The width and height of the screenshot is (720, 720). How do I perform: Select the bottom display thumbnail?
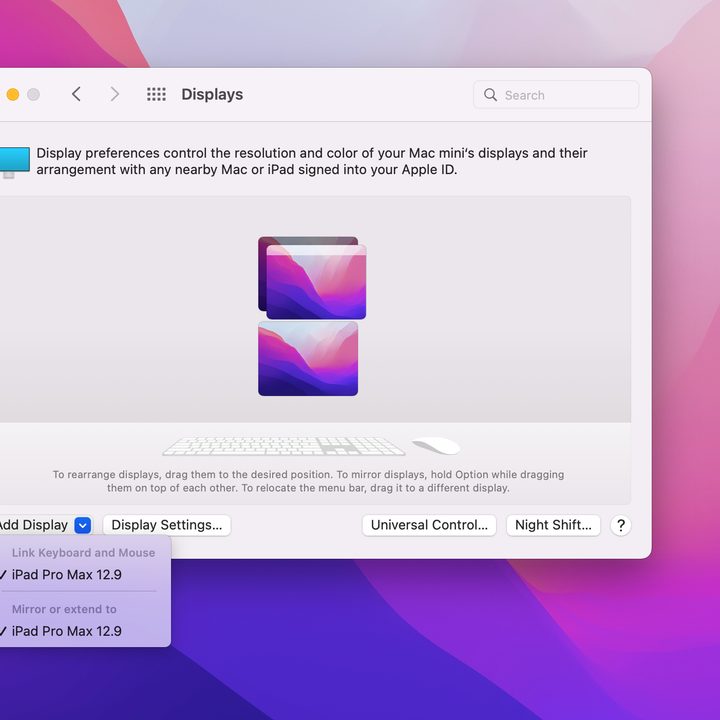coord(308,359)
